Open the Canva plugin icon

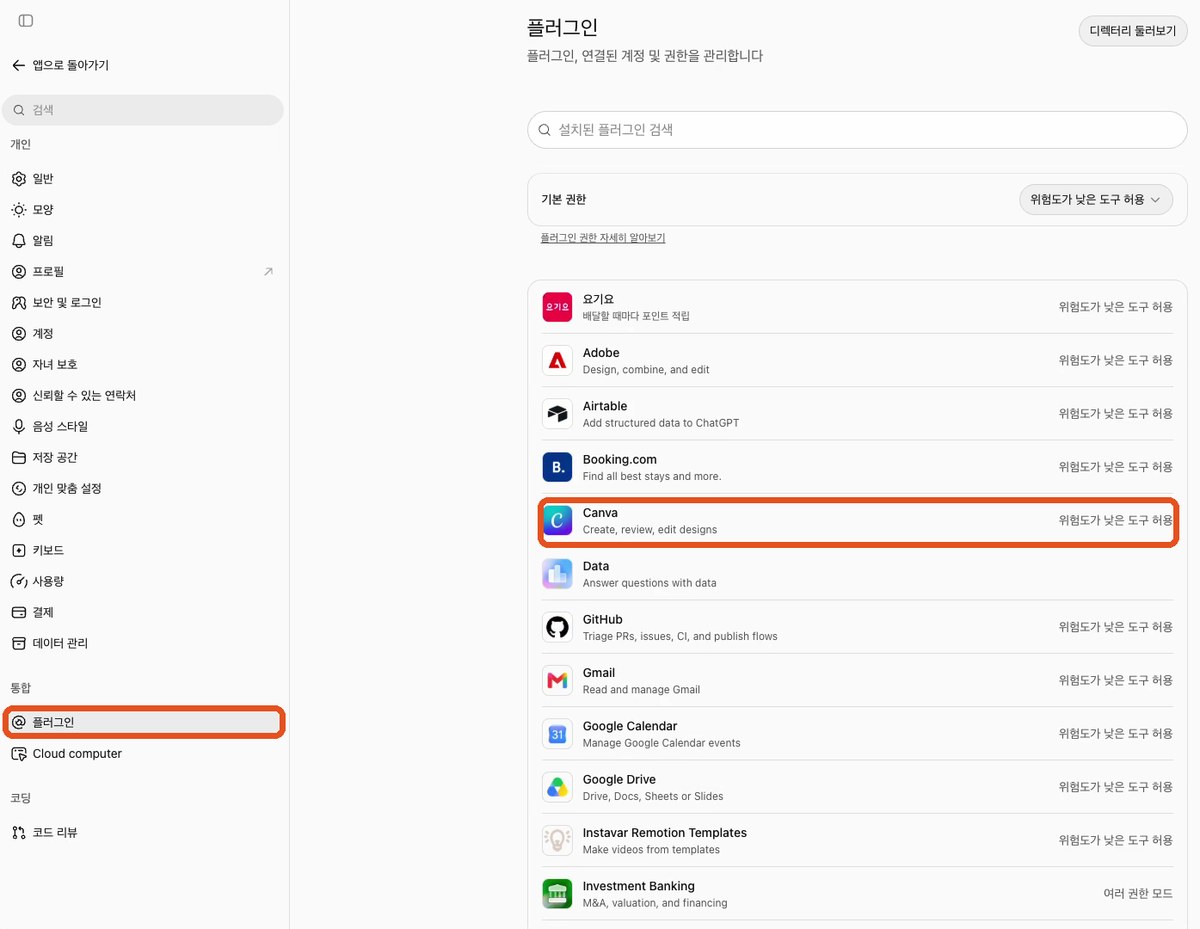(557, 520)
